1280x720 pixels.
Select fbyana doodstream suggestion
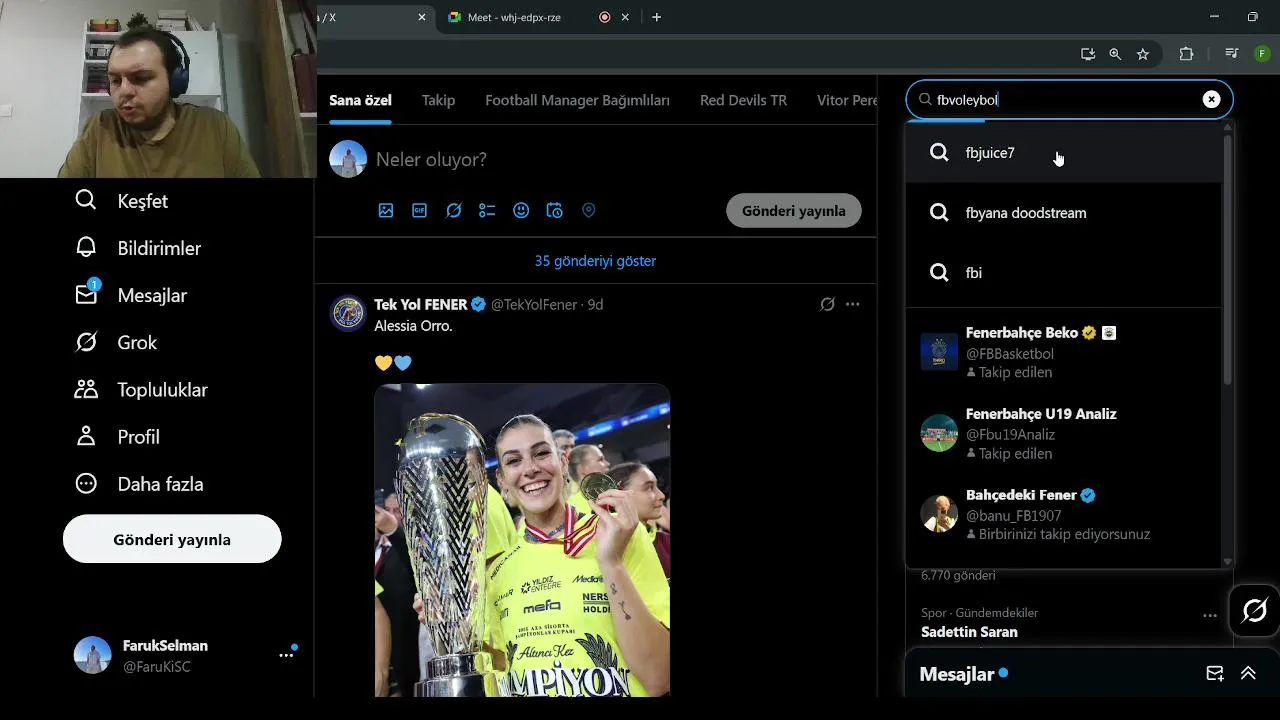tap(1064, 213)
